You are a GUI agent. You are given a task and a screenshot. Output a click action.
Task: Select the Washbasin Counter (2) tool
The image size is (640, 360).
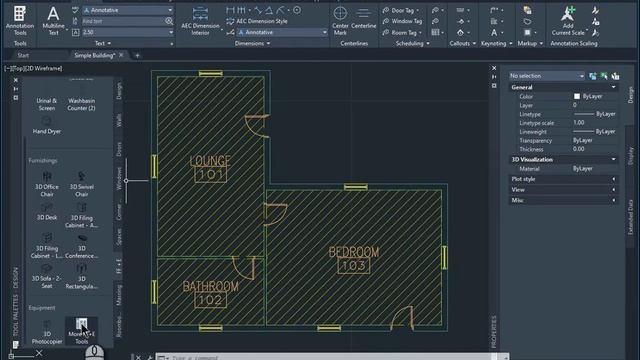point(81,104)
